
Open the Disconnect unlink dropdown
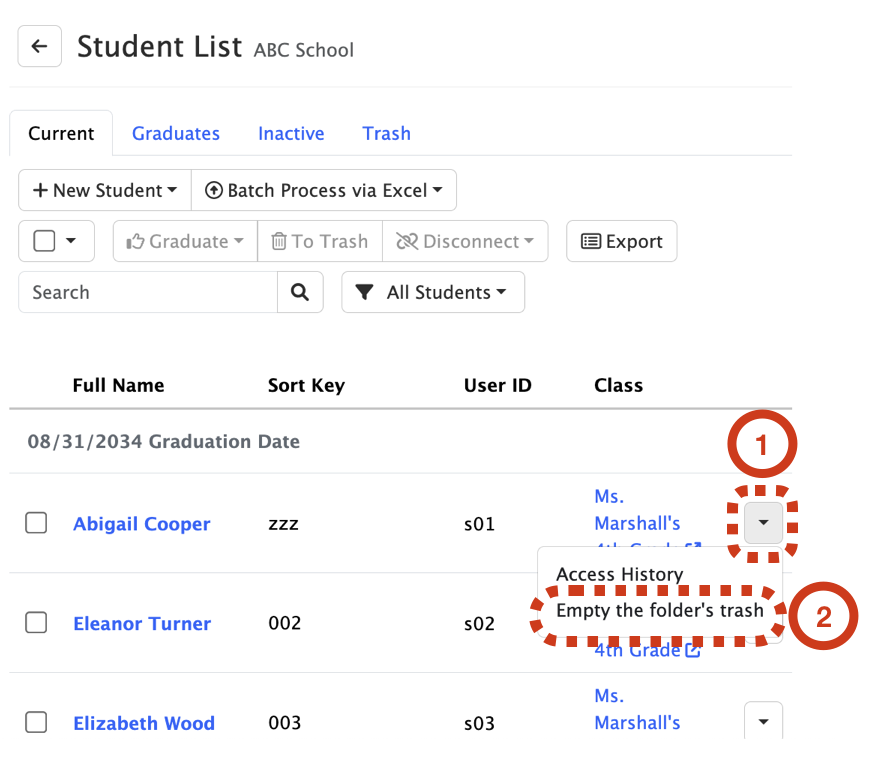pyautogui.click(x=465, y=241)
